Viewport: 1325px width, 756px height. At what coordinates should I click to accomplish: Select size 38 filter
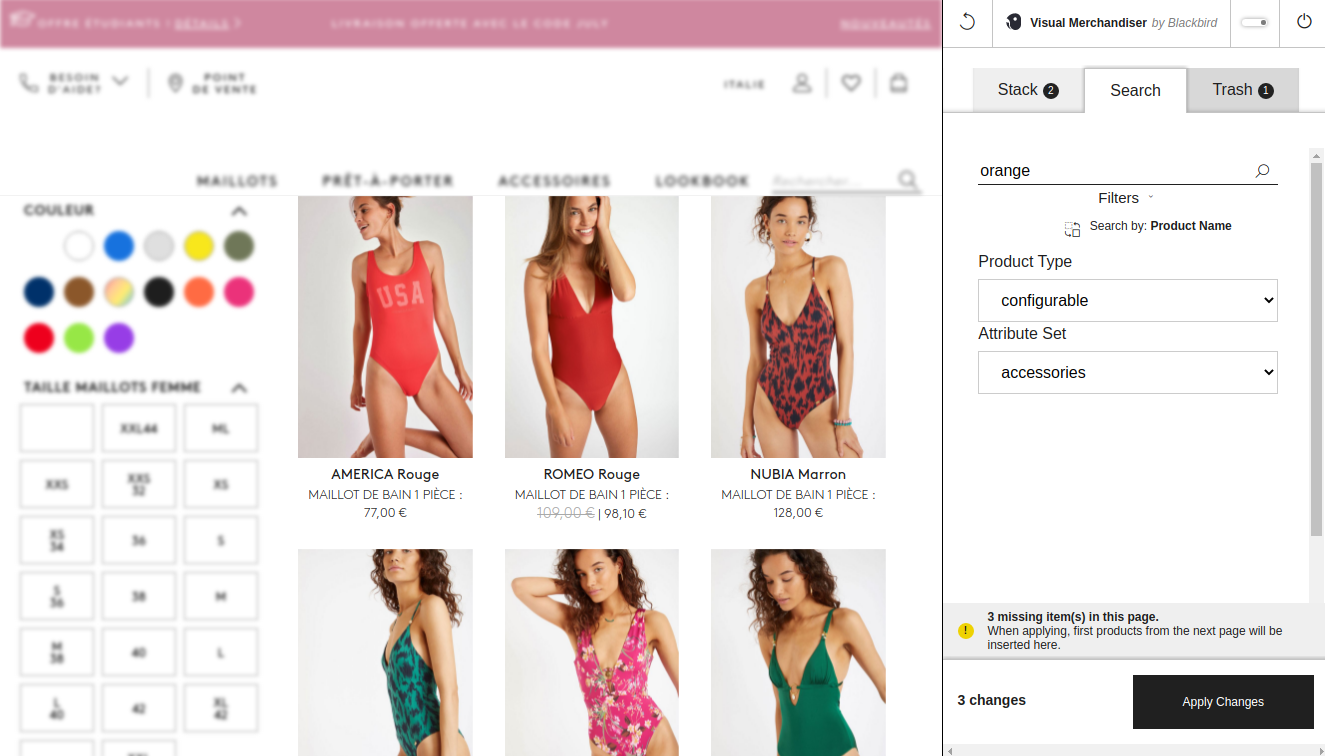point(139,596)
